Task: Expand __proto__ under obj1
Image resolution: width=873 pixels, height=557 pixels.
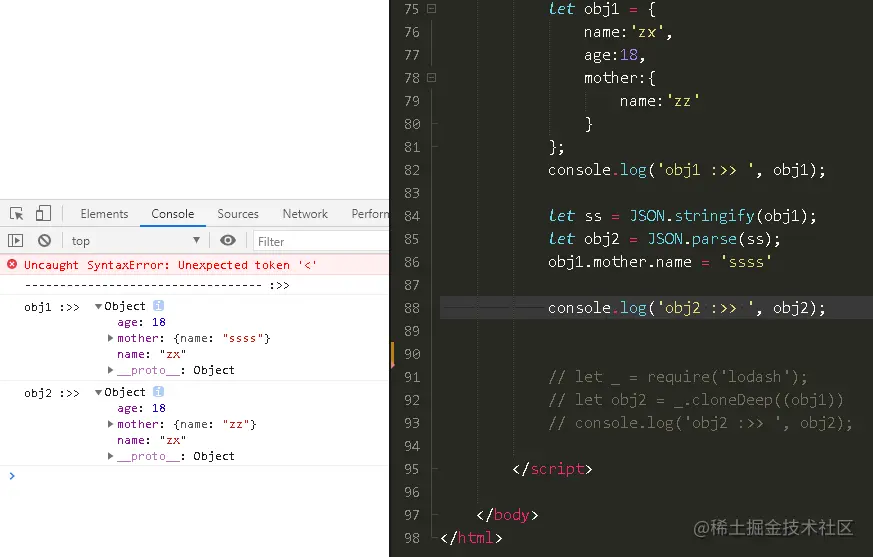Action: click(110, 370)
